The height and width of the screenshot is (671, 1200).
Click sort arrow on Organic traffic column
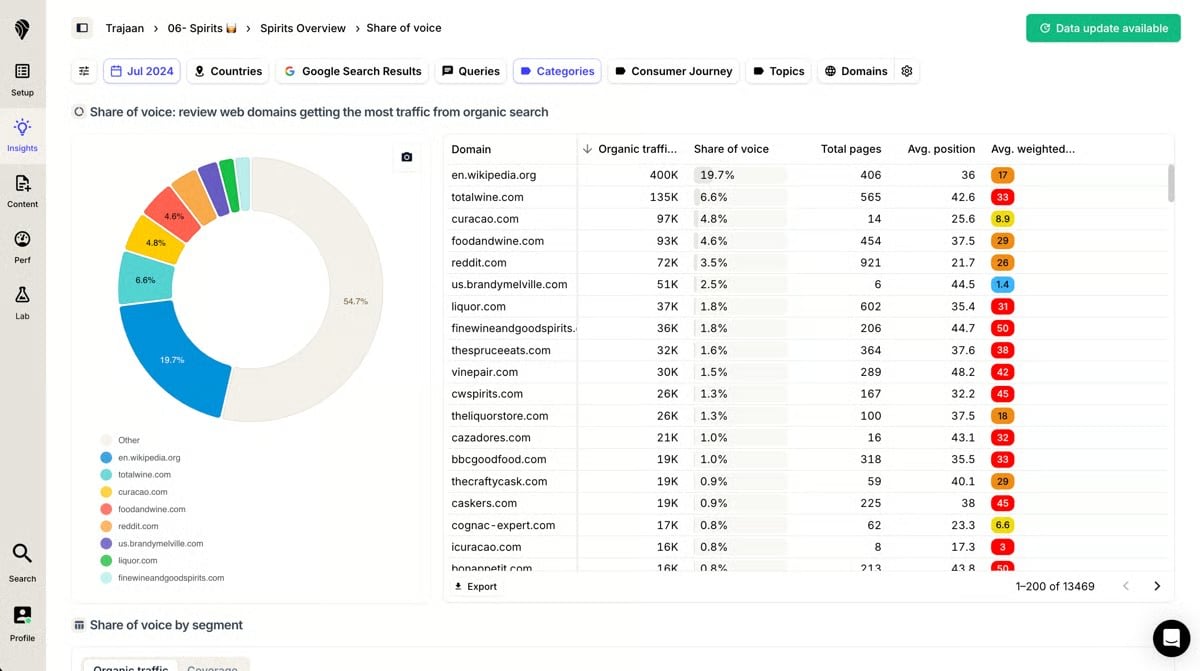[x=587, y=149]
